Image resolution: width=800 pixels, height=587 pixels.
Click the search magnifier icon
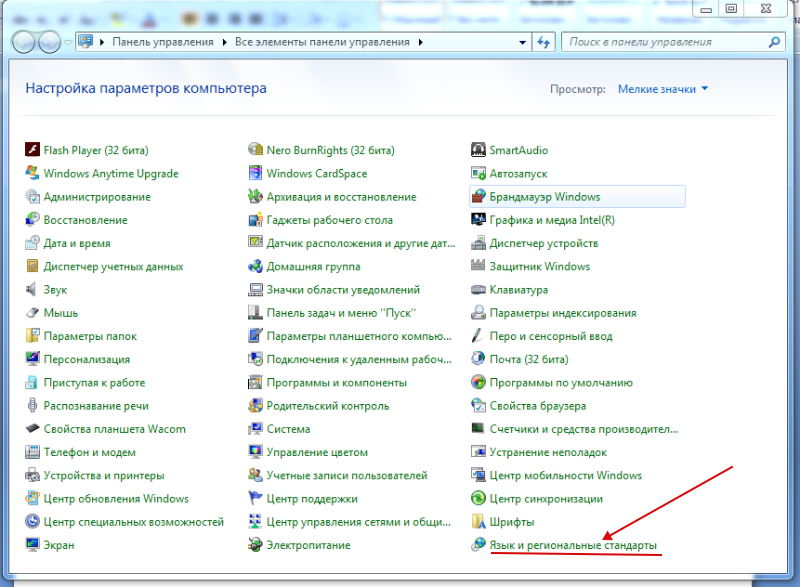pos(774,42)
